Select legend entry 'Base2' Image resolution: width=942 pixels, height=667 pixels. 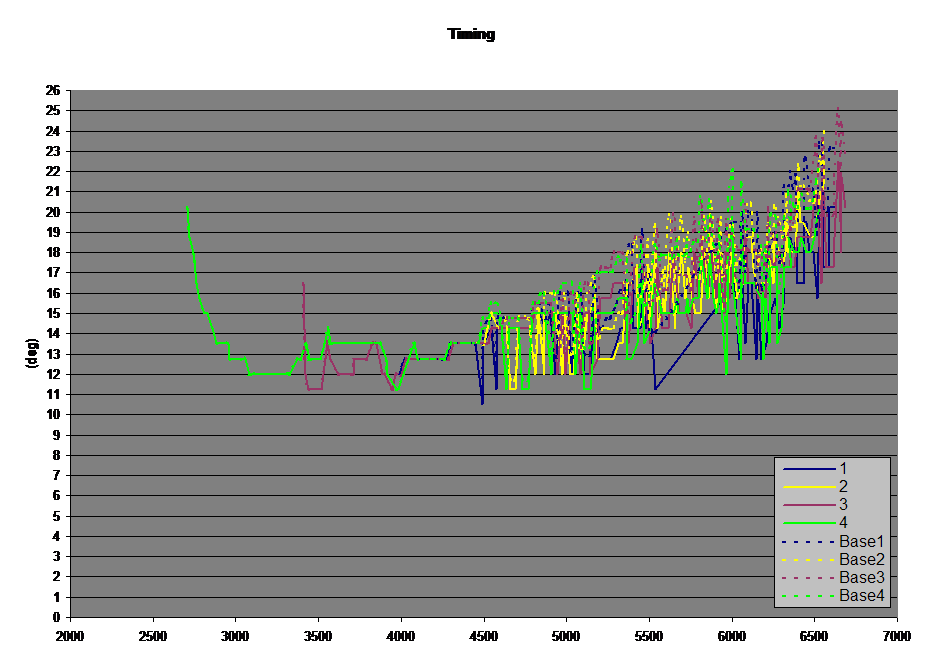pyautogui.click(x=862, y=559)
